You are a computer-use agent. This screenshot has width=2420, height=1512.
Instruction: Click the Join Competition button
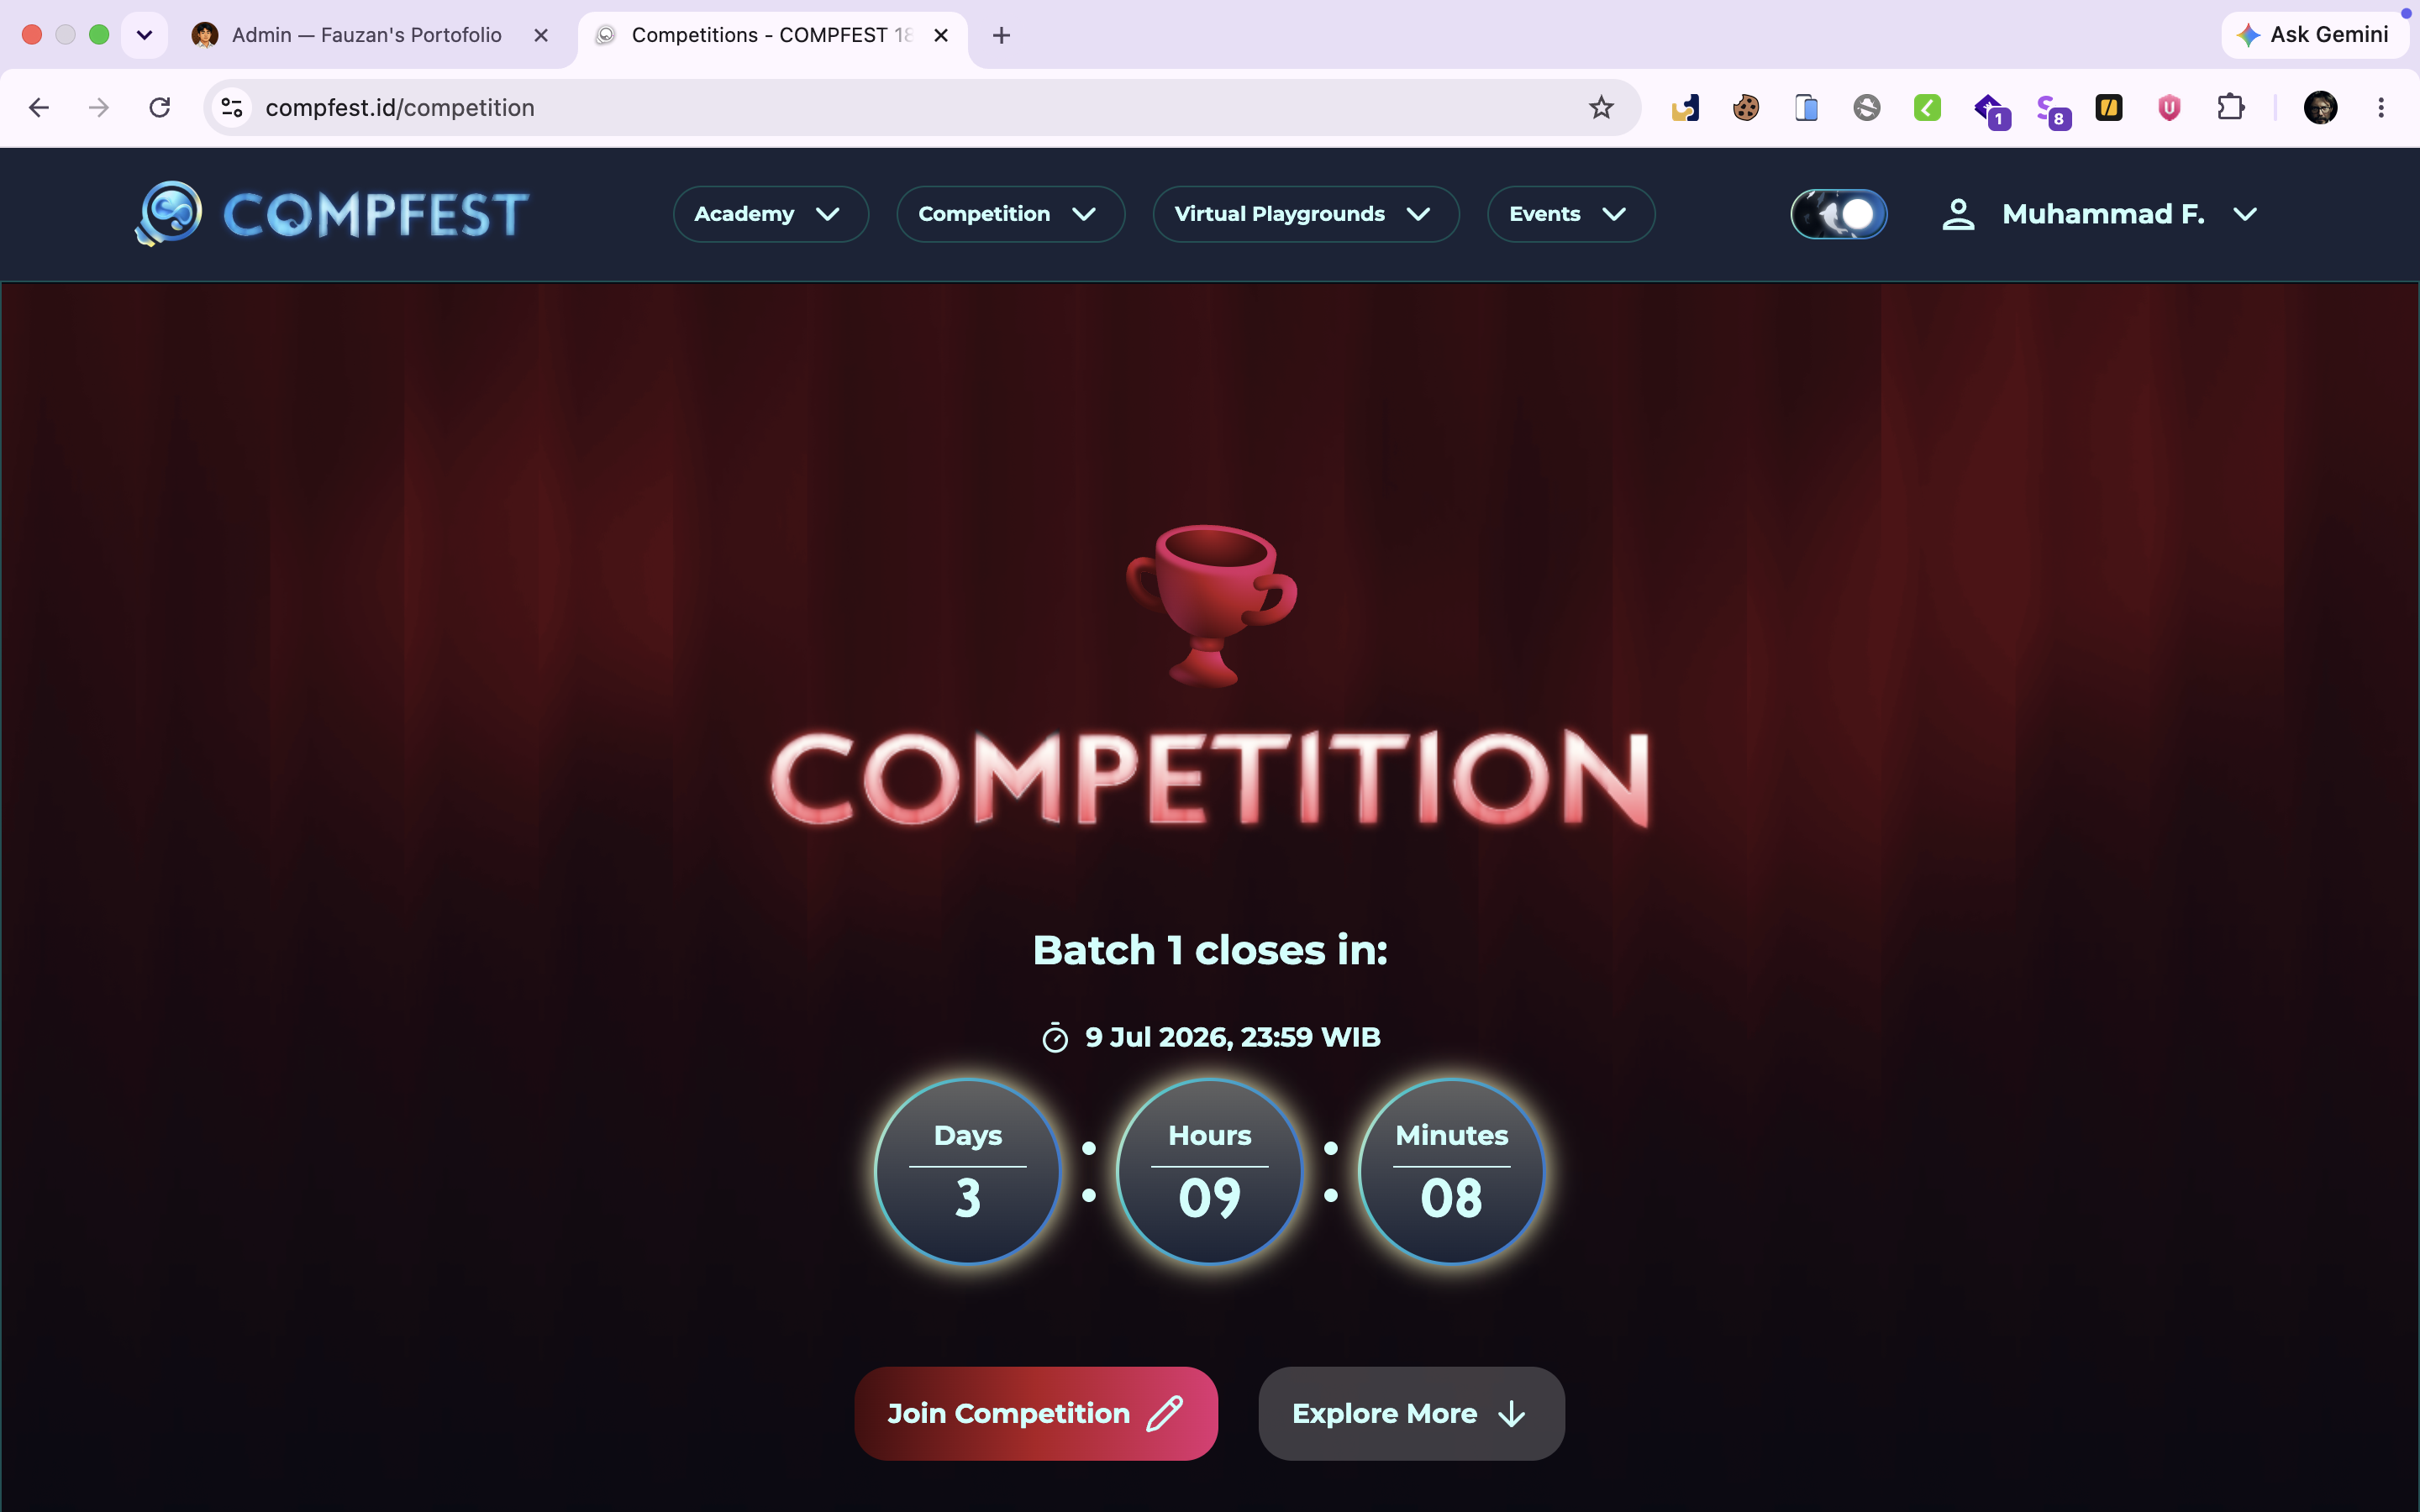coord(1036,1413)
